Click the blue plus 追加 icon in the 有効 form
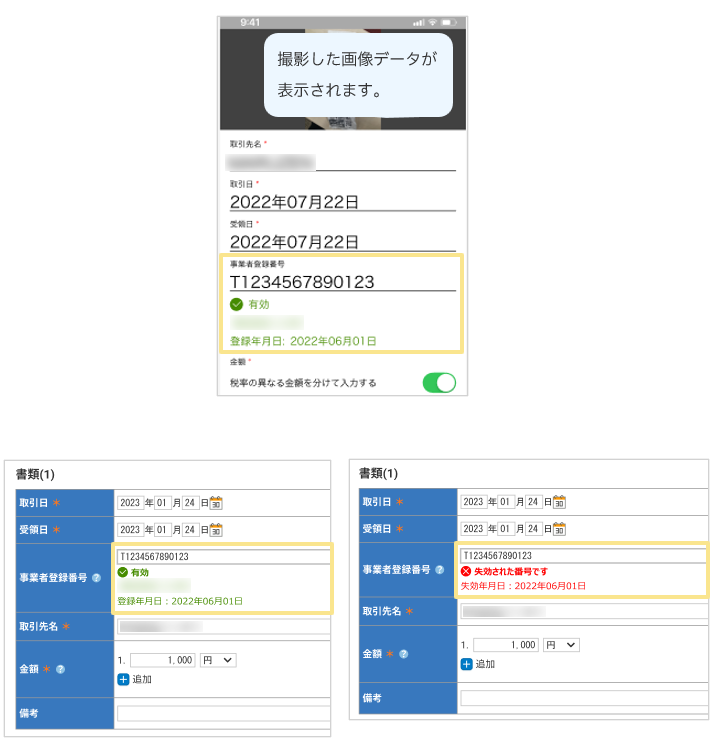The height and width of the screenshot is (741, 719). 123,679
